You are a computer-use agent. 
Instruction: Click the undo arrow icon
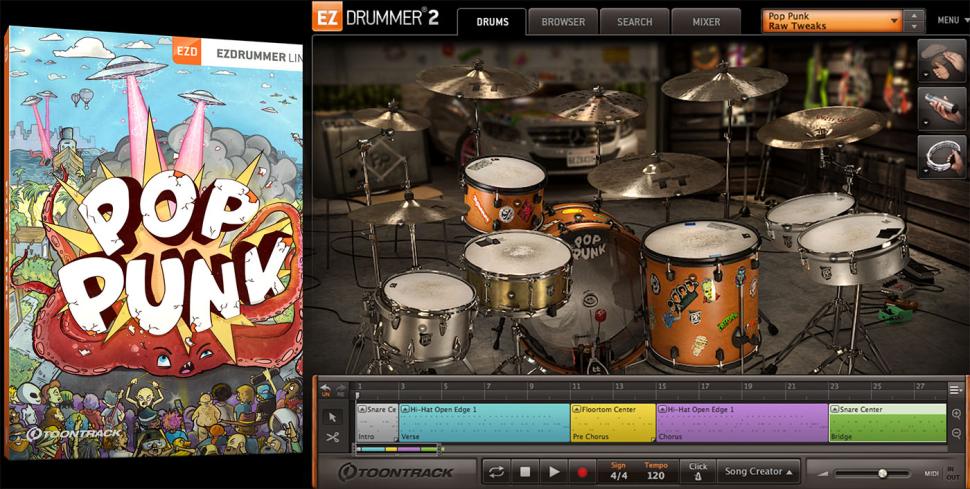(x=325, y=389)
